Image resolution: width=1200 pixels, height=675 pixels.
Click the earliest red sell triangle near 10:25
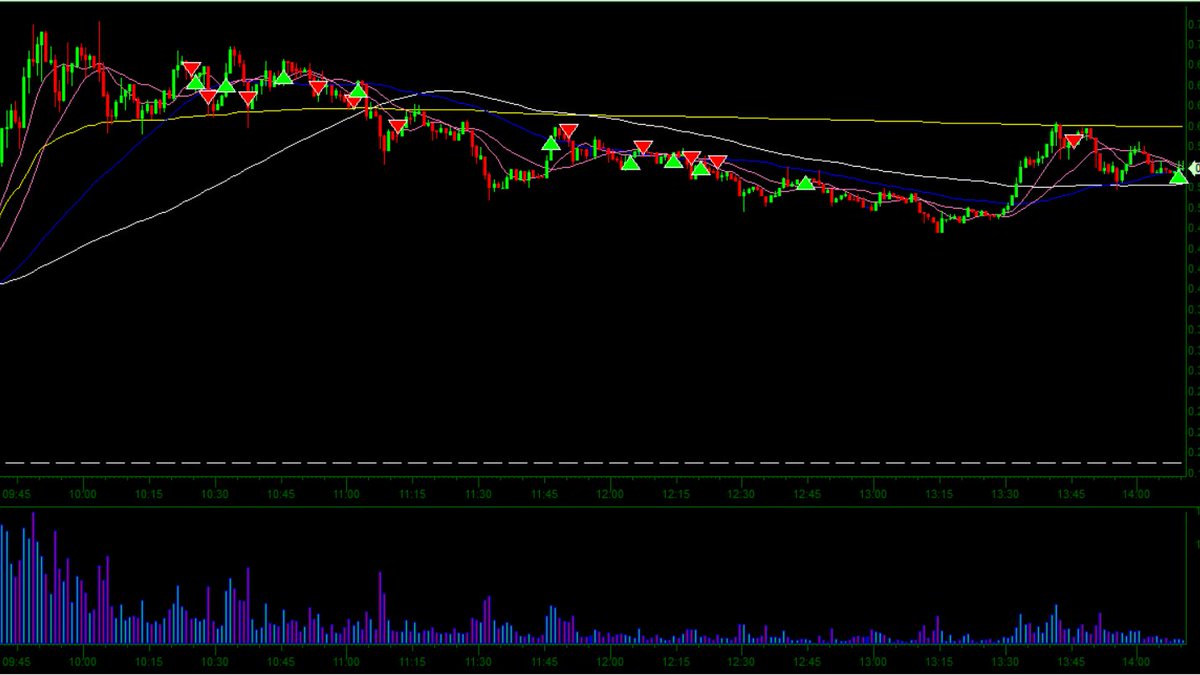point(191,69)
